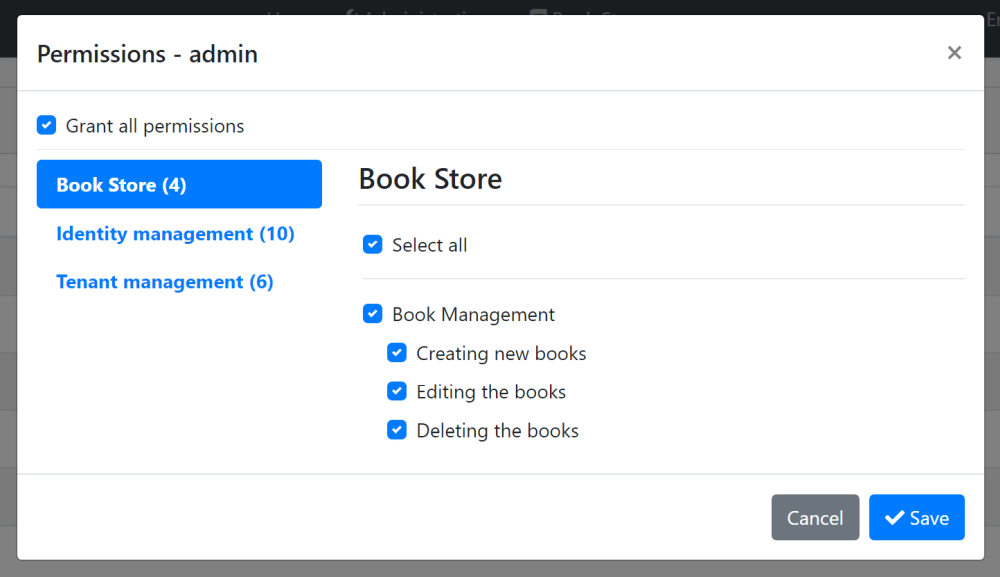Click the X icon to close the Permissions dialog
The height and width of the screenshot is (577, 1000).
click(x=954, y=52)
